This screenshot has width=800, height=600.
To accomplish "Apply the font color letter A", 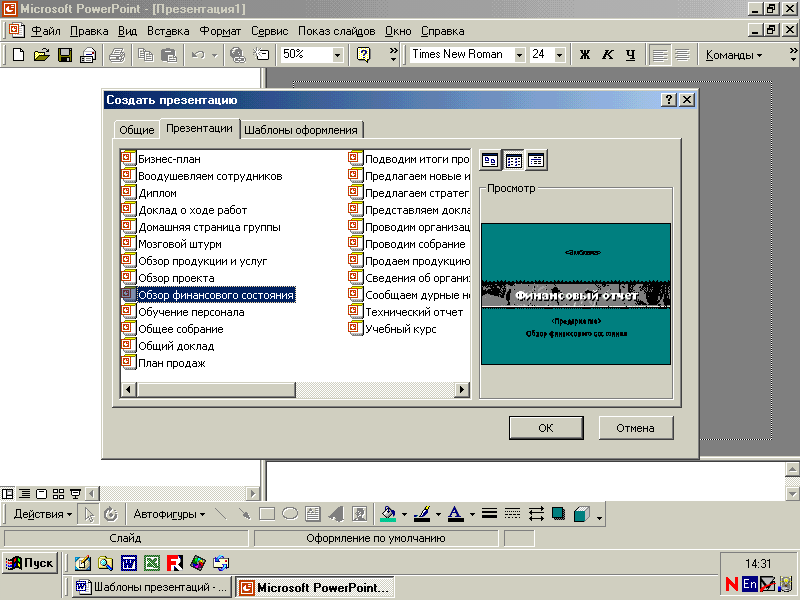I will [x=456, y=514].
